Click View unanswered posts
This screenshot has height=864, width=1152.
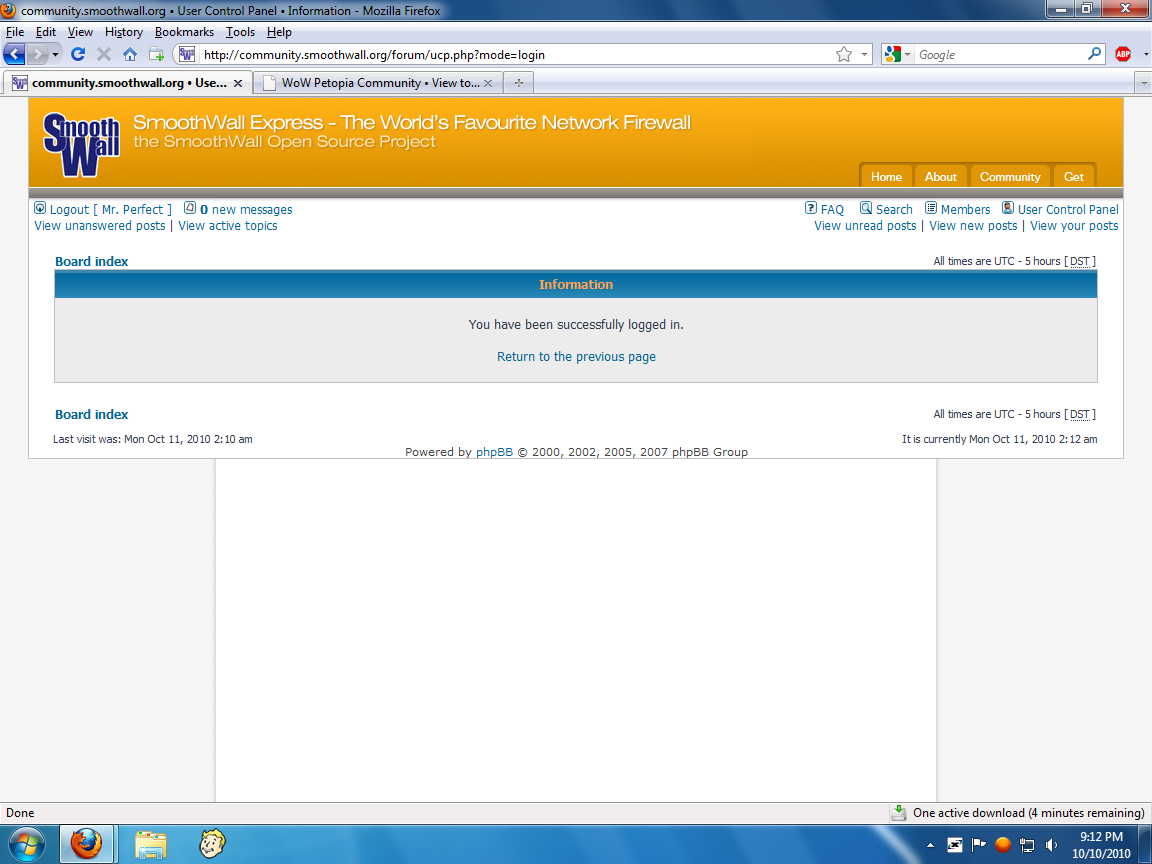tap(100, 226)
